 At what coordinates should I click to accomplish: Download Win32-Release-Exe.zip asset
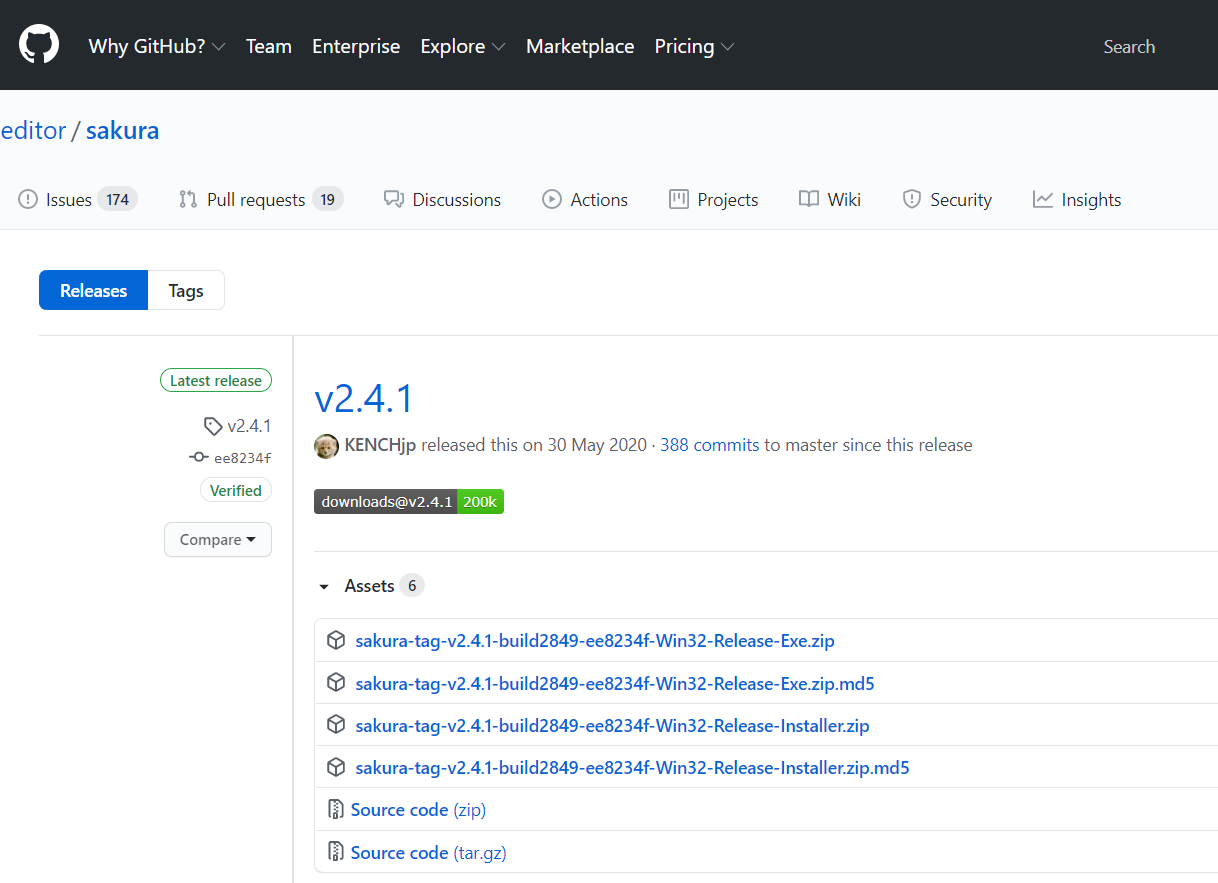[595, 641]
